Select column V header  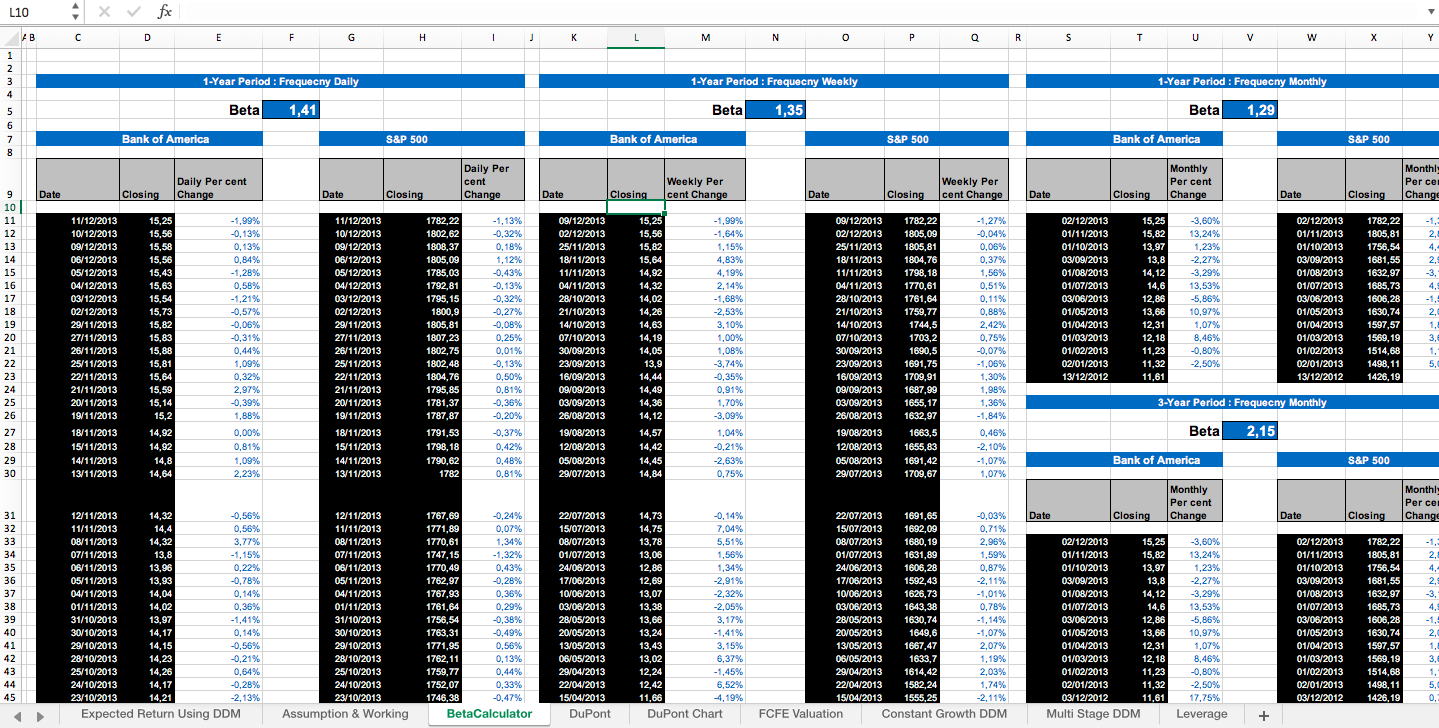pyautogui.click(x=1250, y=38)
